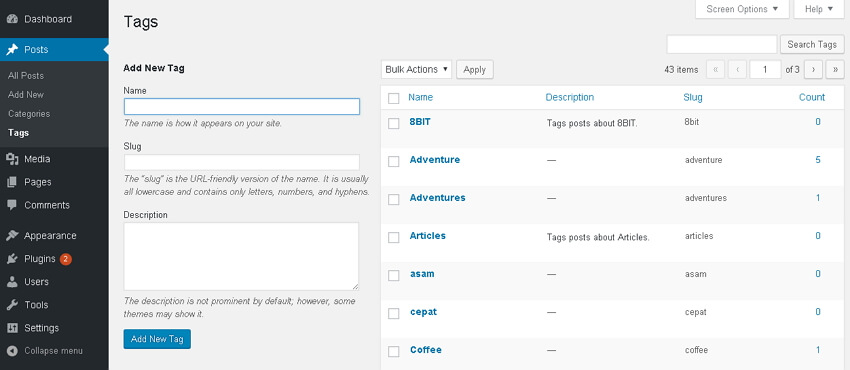850x370 pixels.
Task: Sort by Name column header
Action: (421, 98)
